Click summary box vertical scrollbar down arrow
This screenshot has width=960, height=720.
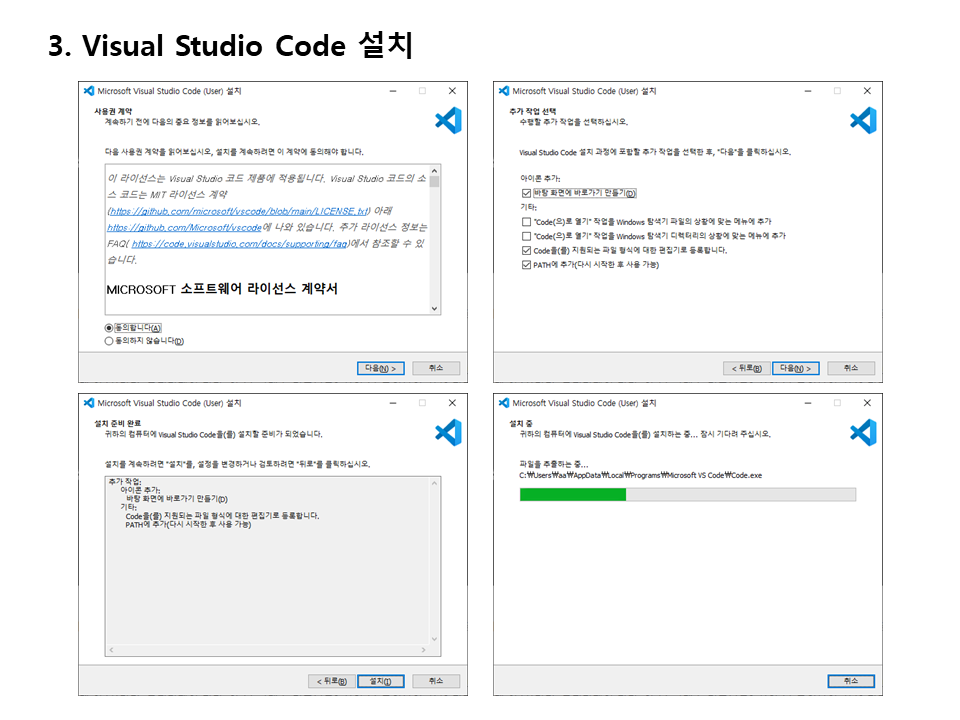[x=435, y=639]
